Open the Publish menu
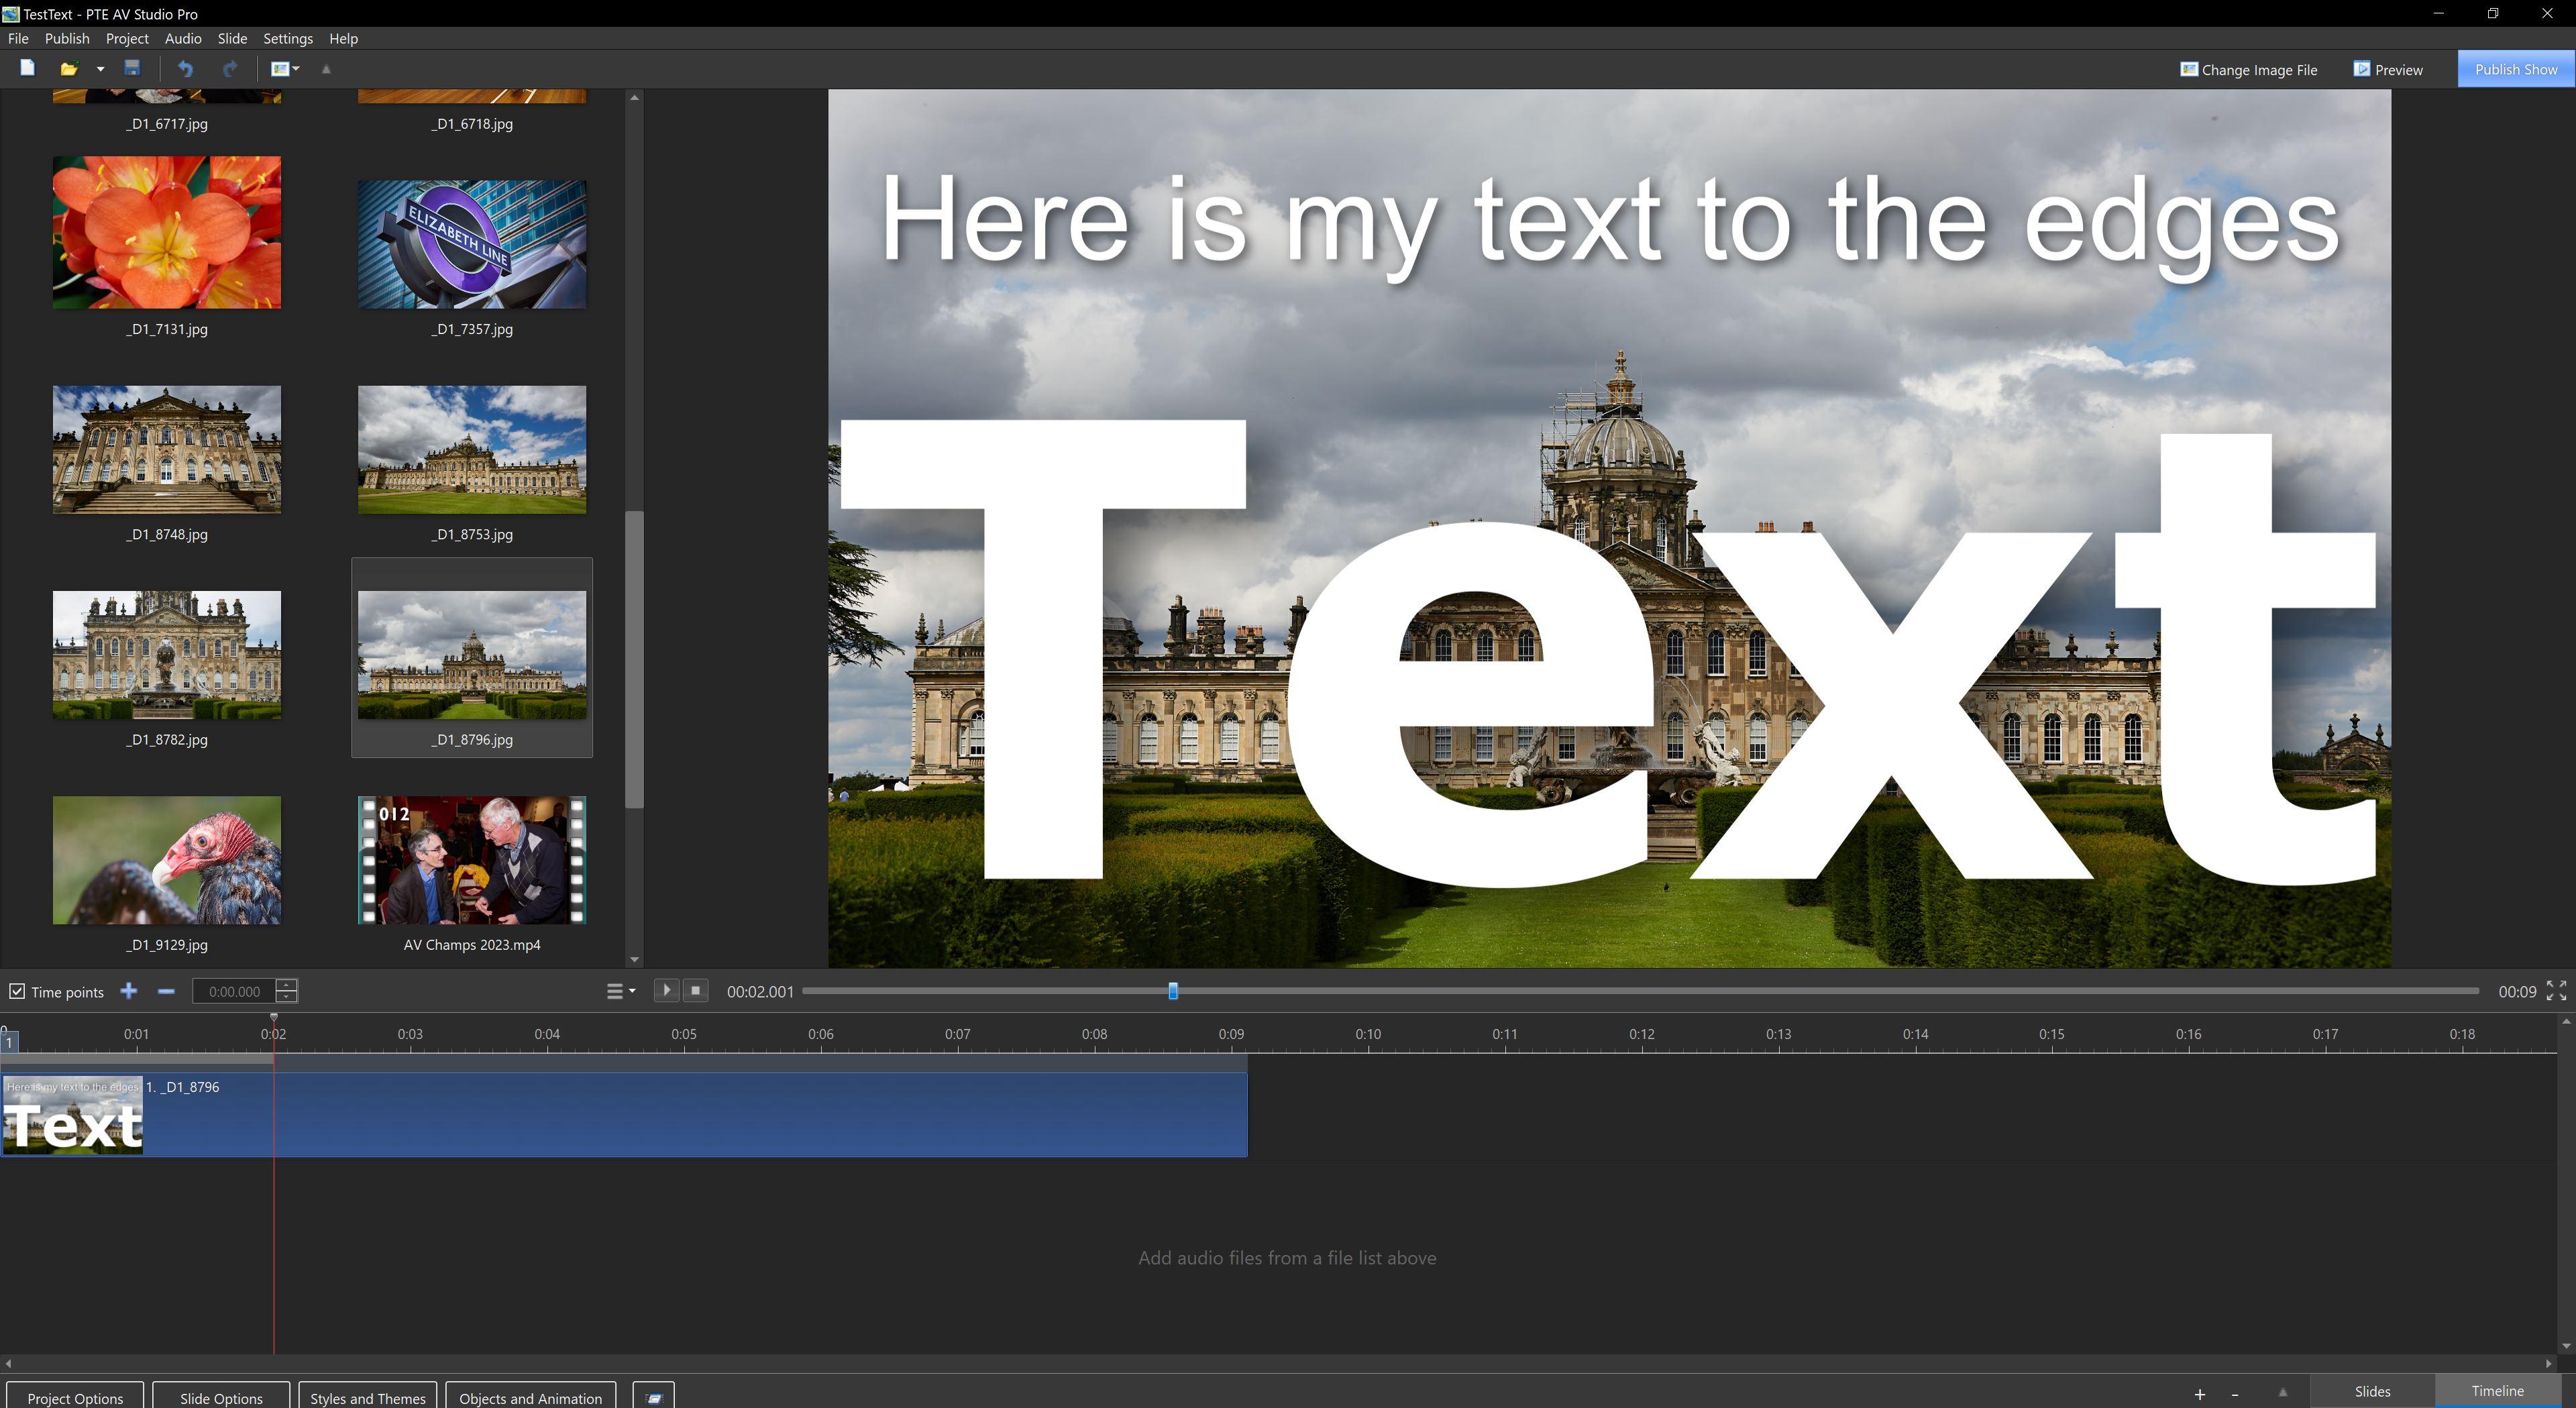 [x=67, y=38]
